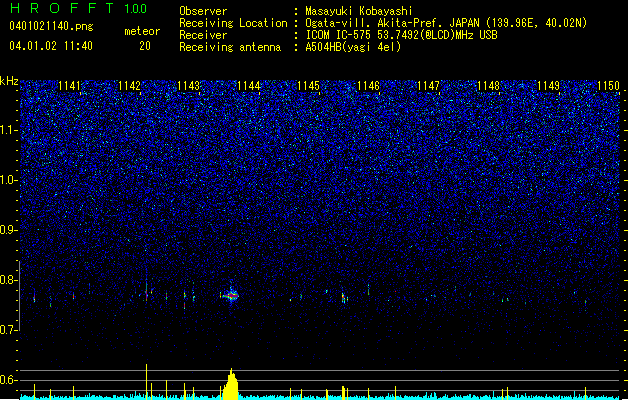Click the 1143 time marker
Image resolution: width=629 pixels, height=400 pixels.
pos(189,86)
